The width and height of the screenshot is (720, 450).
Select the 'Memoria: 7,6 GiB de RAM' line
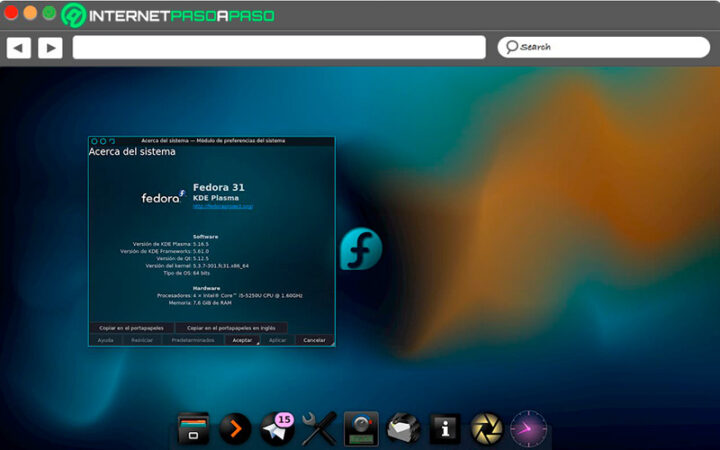[200, 303]
